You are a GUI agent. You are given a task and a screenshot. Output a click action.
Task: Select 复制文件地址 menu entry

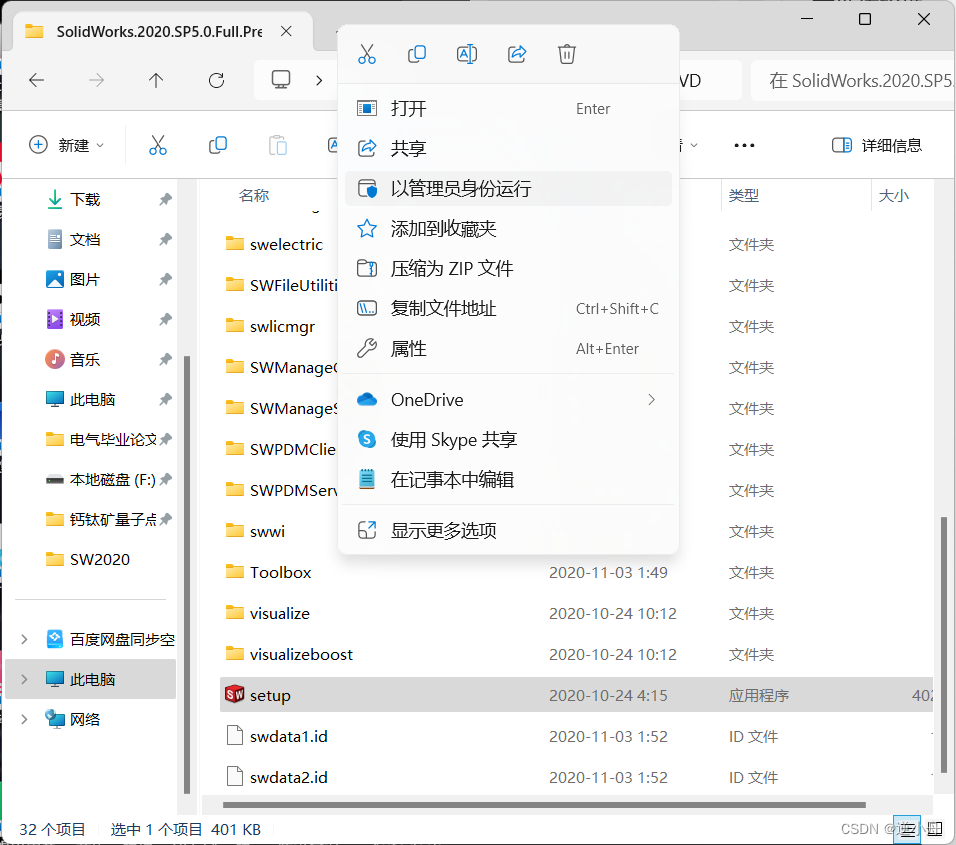coord(508,308)
